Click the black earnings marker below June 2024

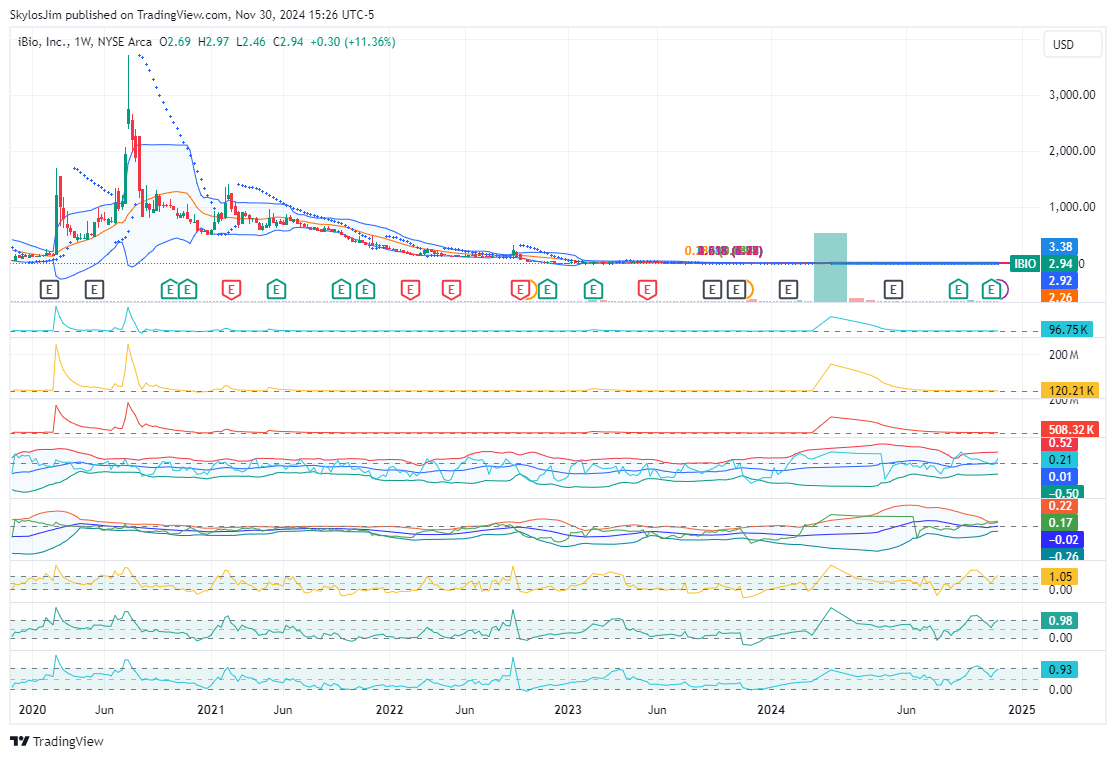pyautogui.click(x=893, y=290)
